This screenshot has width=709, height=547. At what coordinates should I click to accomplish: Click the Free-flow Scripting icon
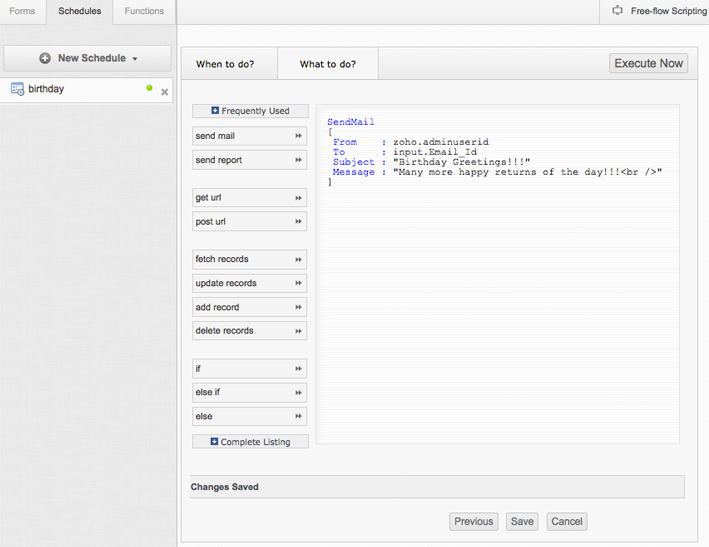point(617,11)
